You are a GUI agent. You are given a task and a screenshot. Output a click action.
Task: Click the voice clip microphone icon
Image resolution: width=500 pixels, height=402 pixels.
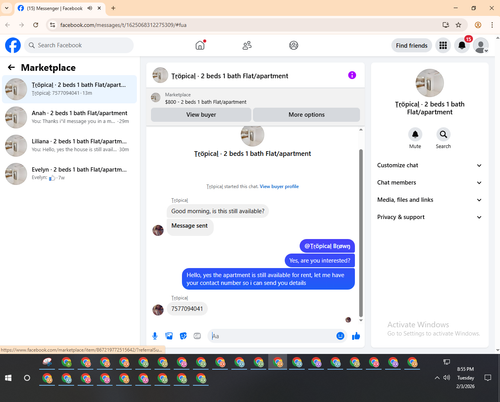[155, 336]
